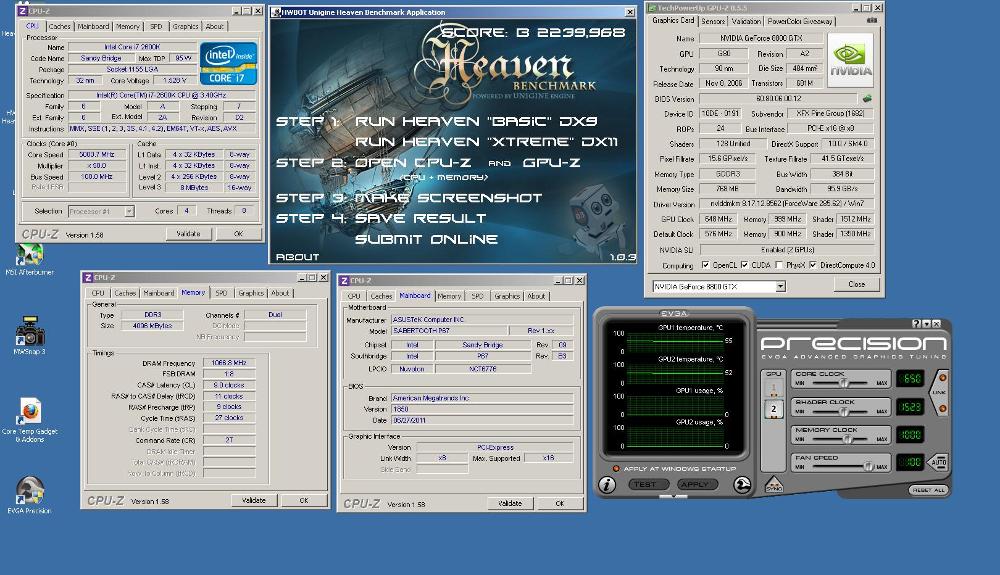Uncheck DirectCompute 4.0 checkbox in GPU-Z
1000x575 pixels.
coord(812,265)
